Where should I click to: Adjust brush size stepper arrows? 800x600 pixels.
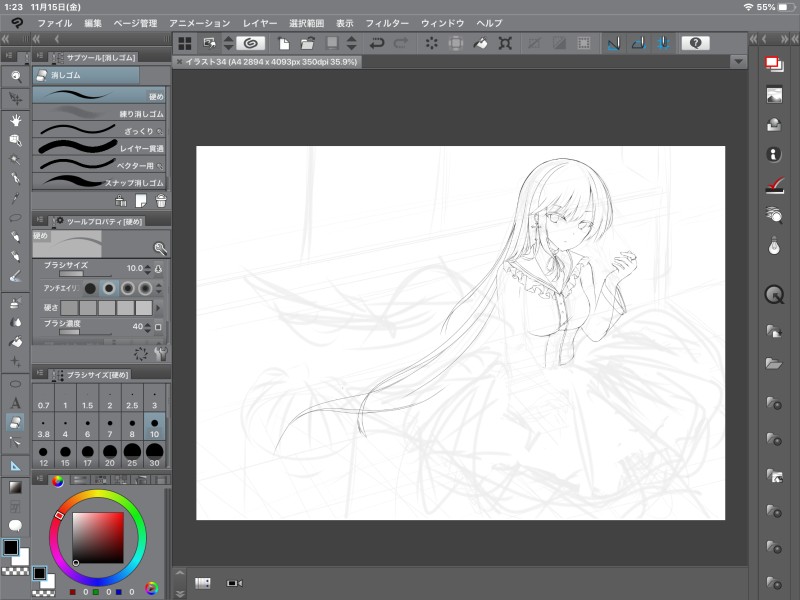click(147, 268)
